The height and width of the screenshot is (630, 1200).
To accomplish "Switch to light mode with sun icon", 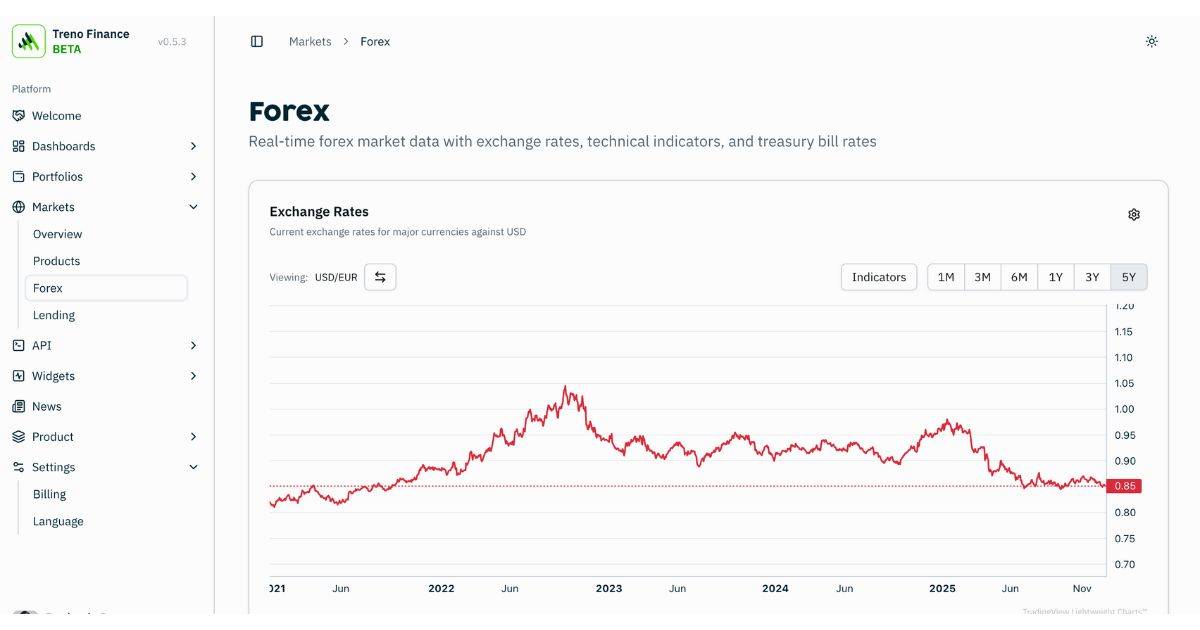I will [1151, 41].
